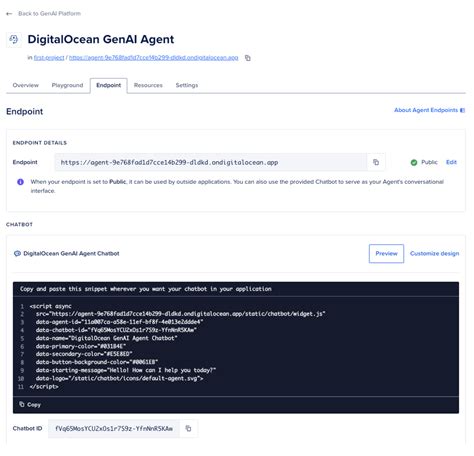Click the Preview button
This screenshot has height=456, width=474.
pos(386,254)
